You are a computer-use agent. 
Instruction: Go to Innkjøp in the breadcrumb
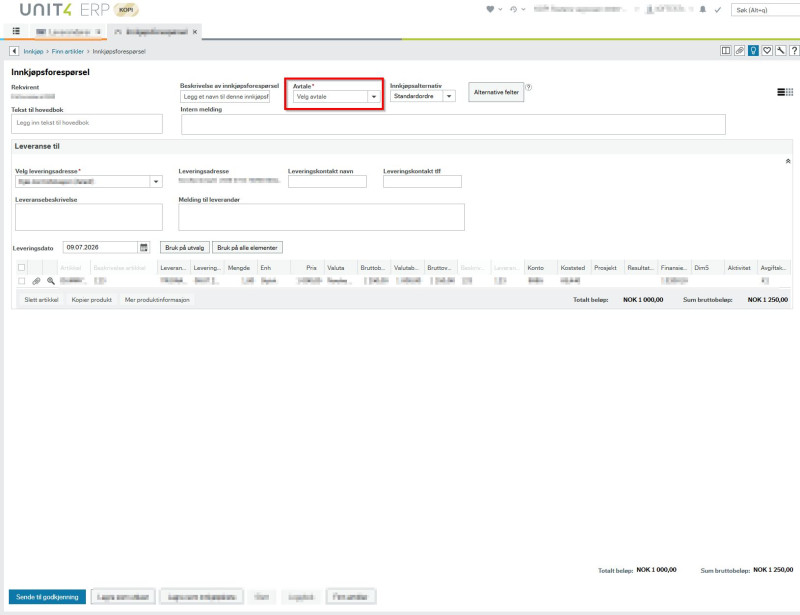click(33, 52)
